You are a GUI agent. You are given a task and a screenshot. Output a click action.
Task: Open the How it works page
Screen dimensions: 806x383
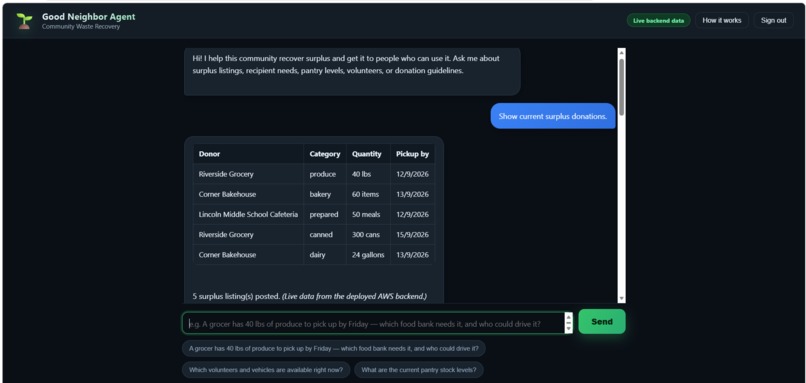click(x=722, y=21)
